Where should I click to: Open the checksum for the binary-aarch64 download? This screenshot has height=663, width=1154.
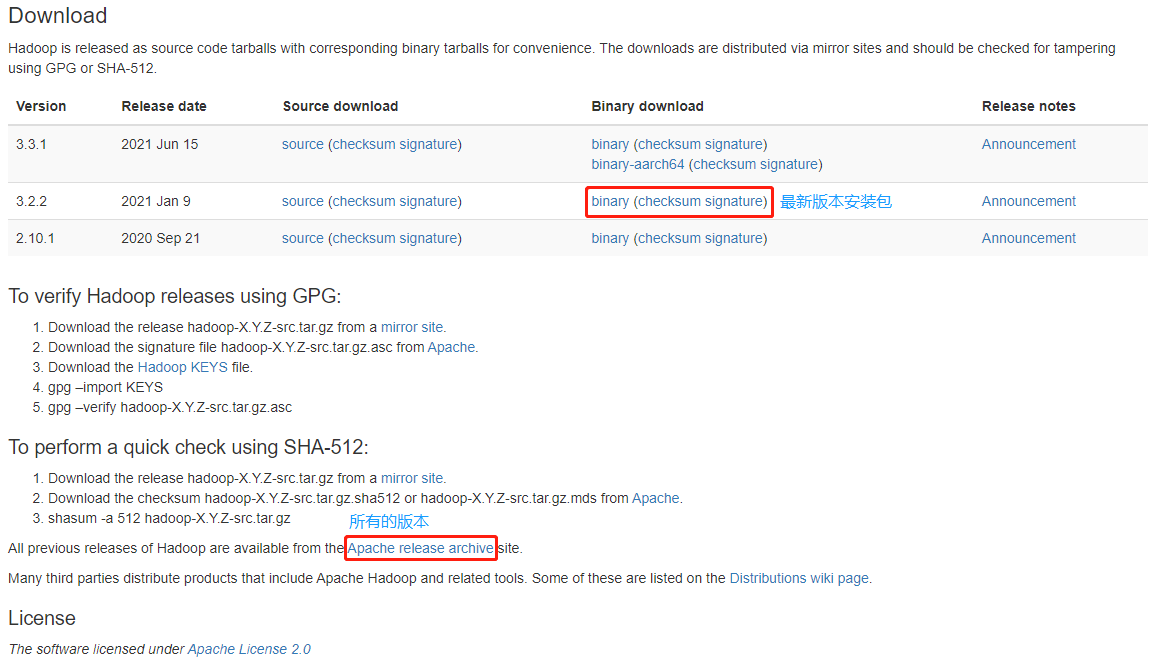click(725, 164)
